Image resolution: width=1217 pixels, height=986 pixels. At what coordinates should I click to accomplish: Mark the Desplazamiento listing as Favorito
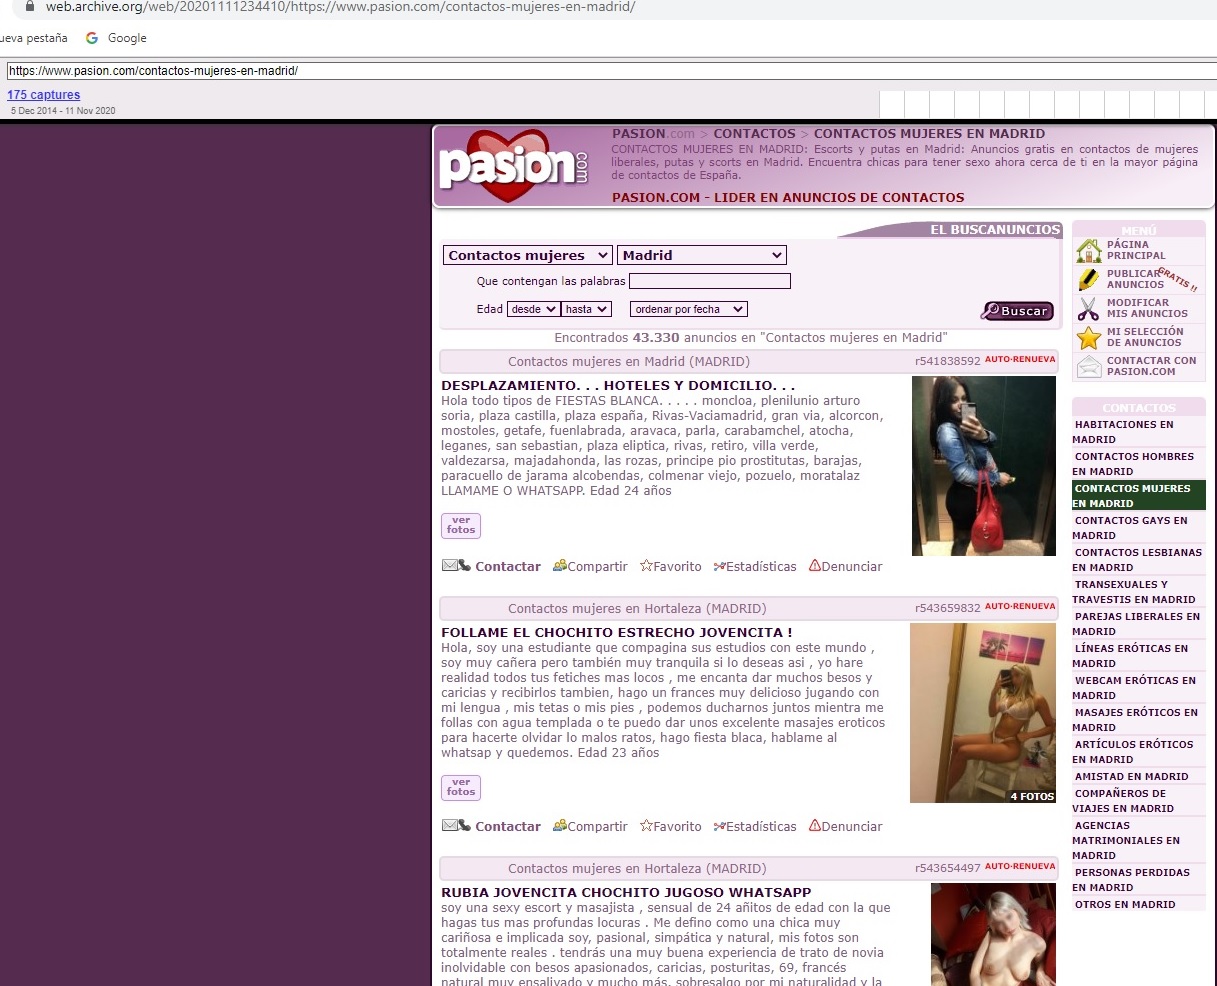[x=671, y=566]
